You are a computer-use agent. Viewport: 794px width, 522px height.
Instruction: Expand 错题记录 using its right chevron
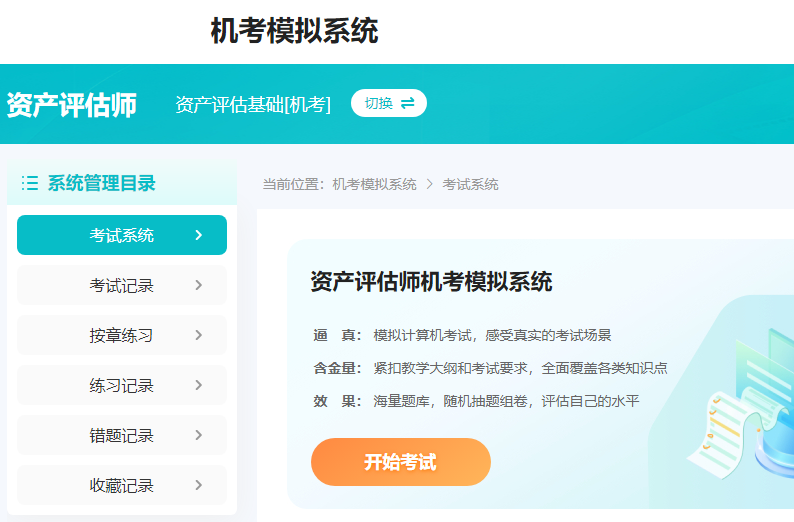click(x=198, y=435)
